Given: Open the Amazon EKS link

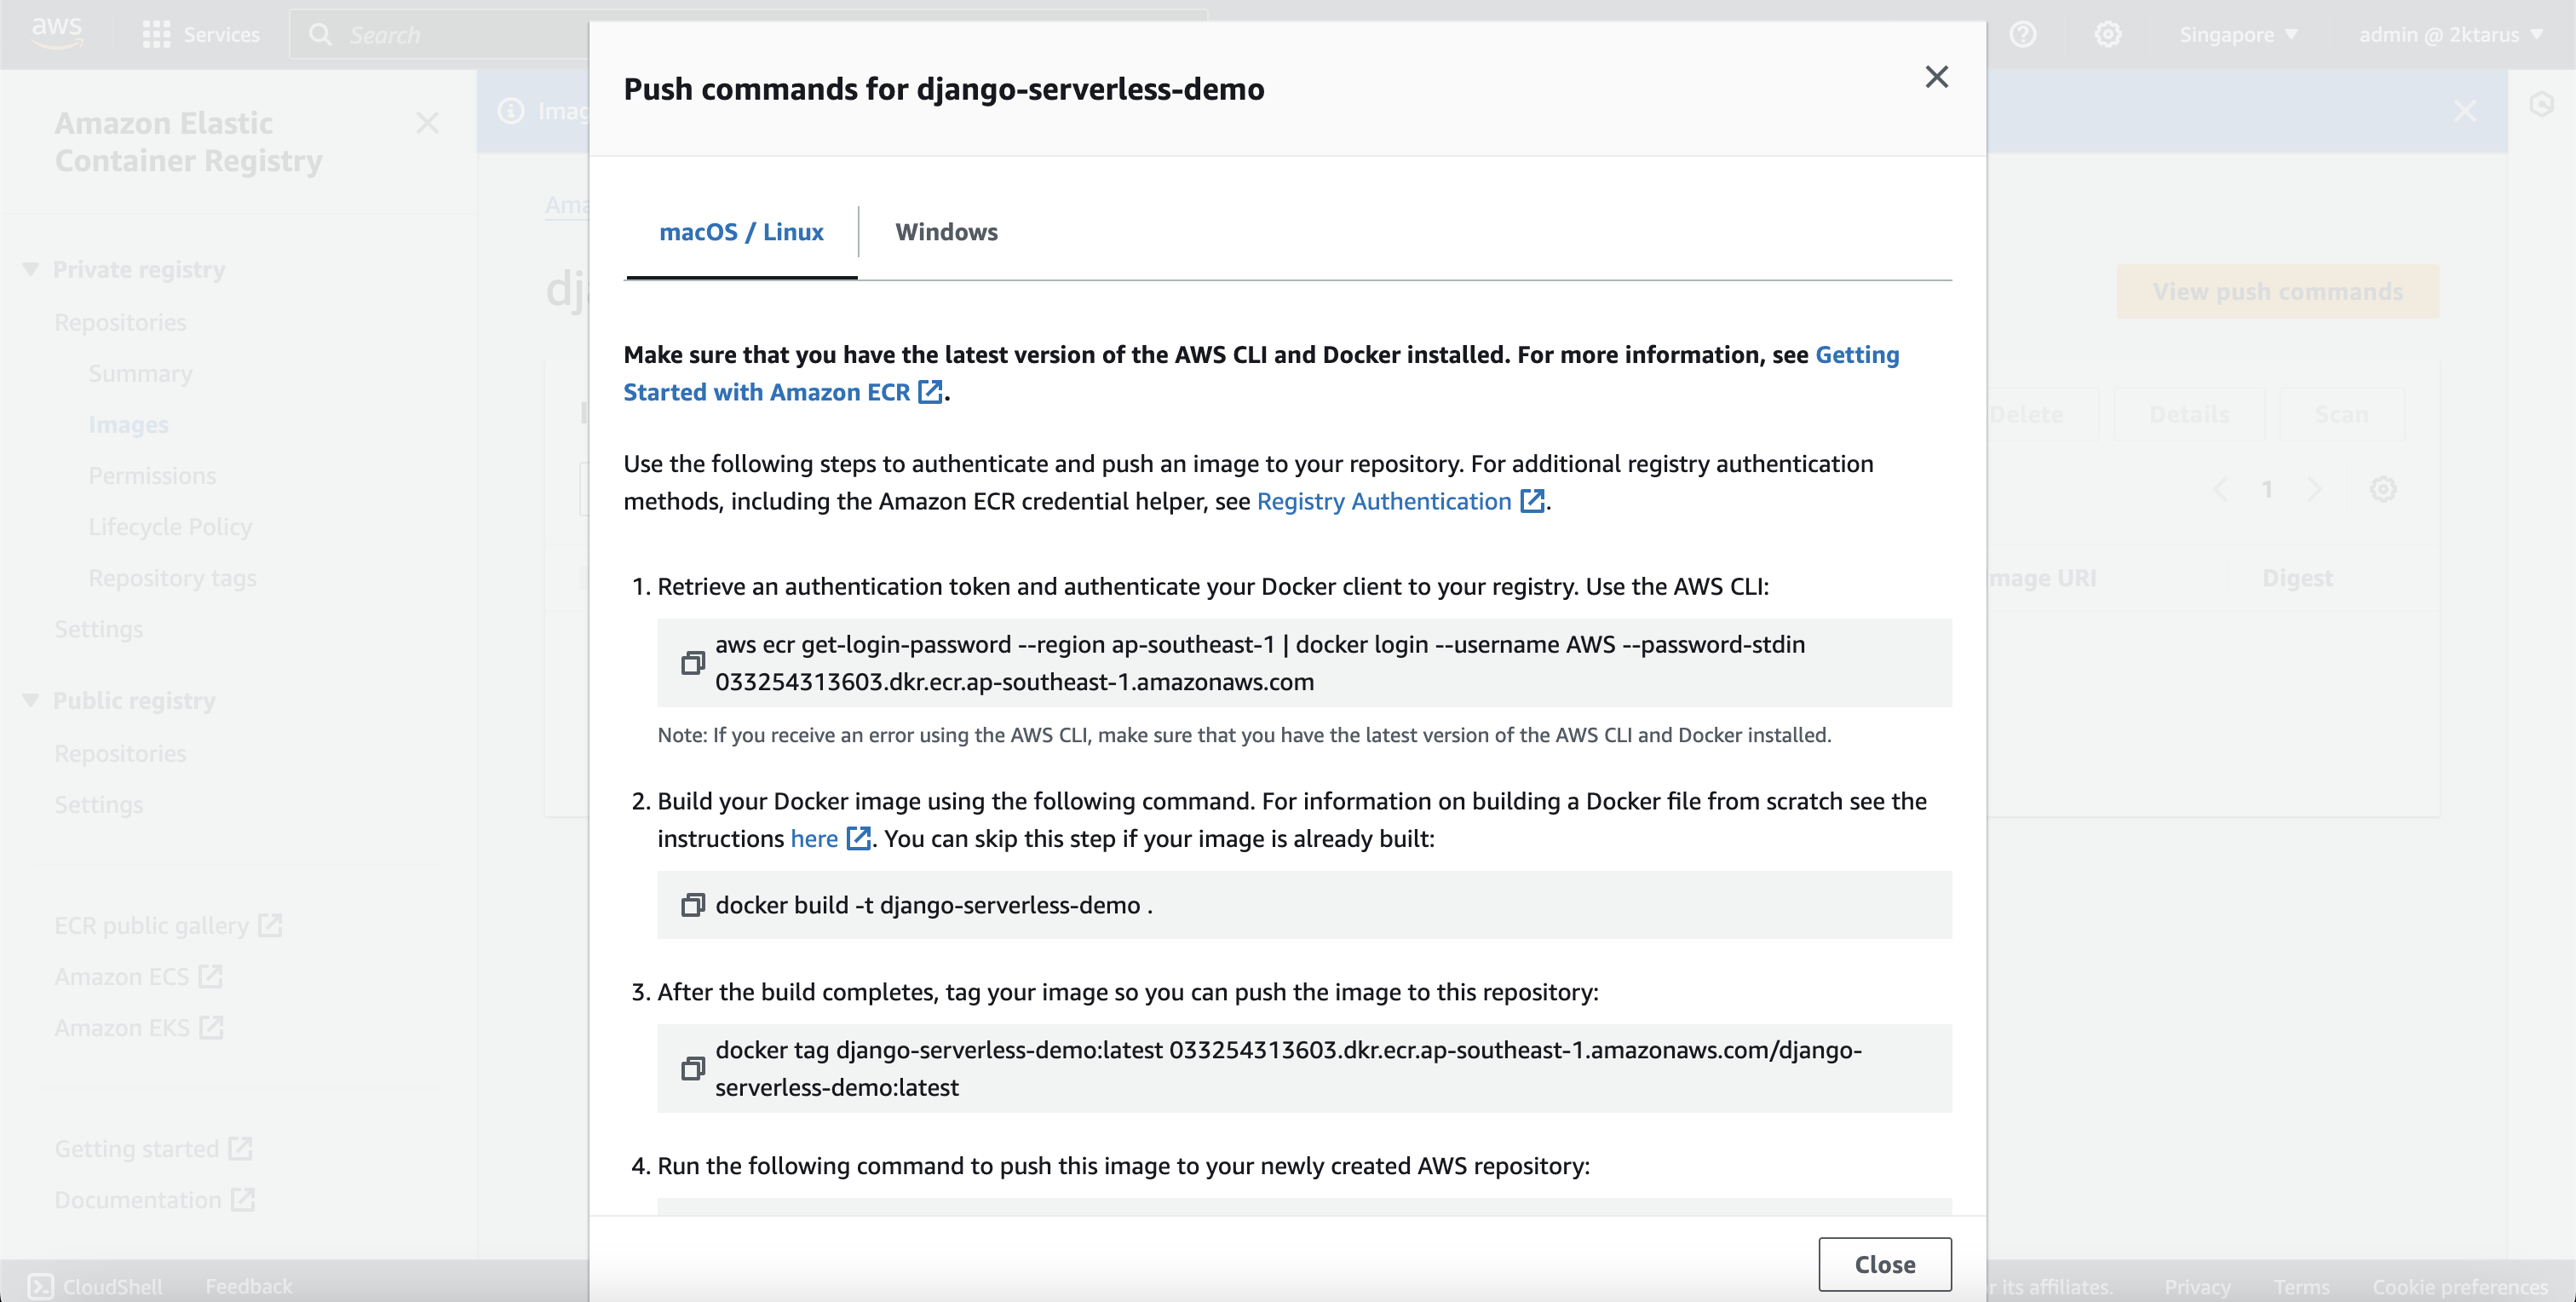Looking at the screenshot, I should (138, 1027).
